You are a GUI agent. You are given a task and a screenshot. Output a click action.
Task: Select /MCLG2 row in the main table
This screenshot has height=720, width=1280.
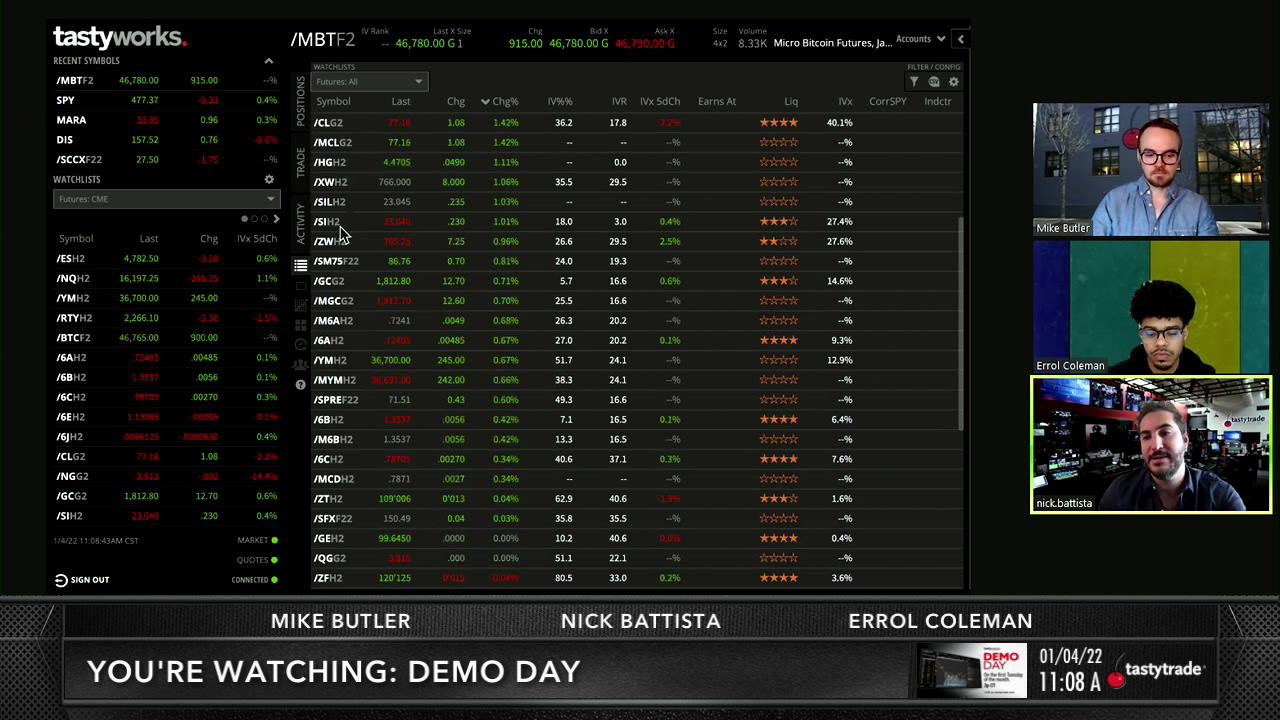635,143
